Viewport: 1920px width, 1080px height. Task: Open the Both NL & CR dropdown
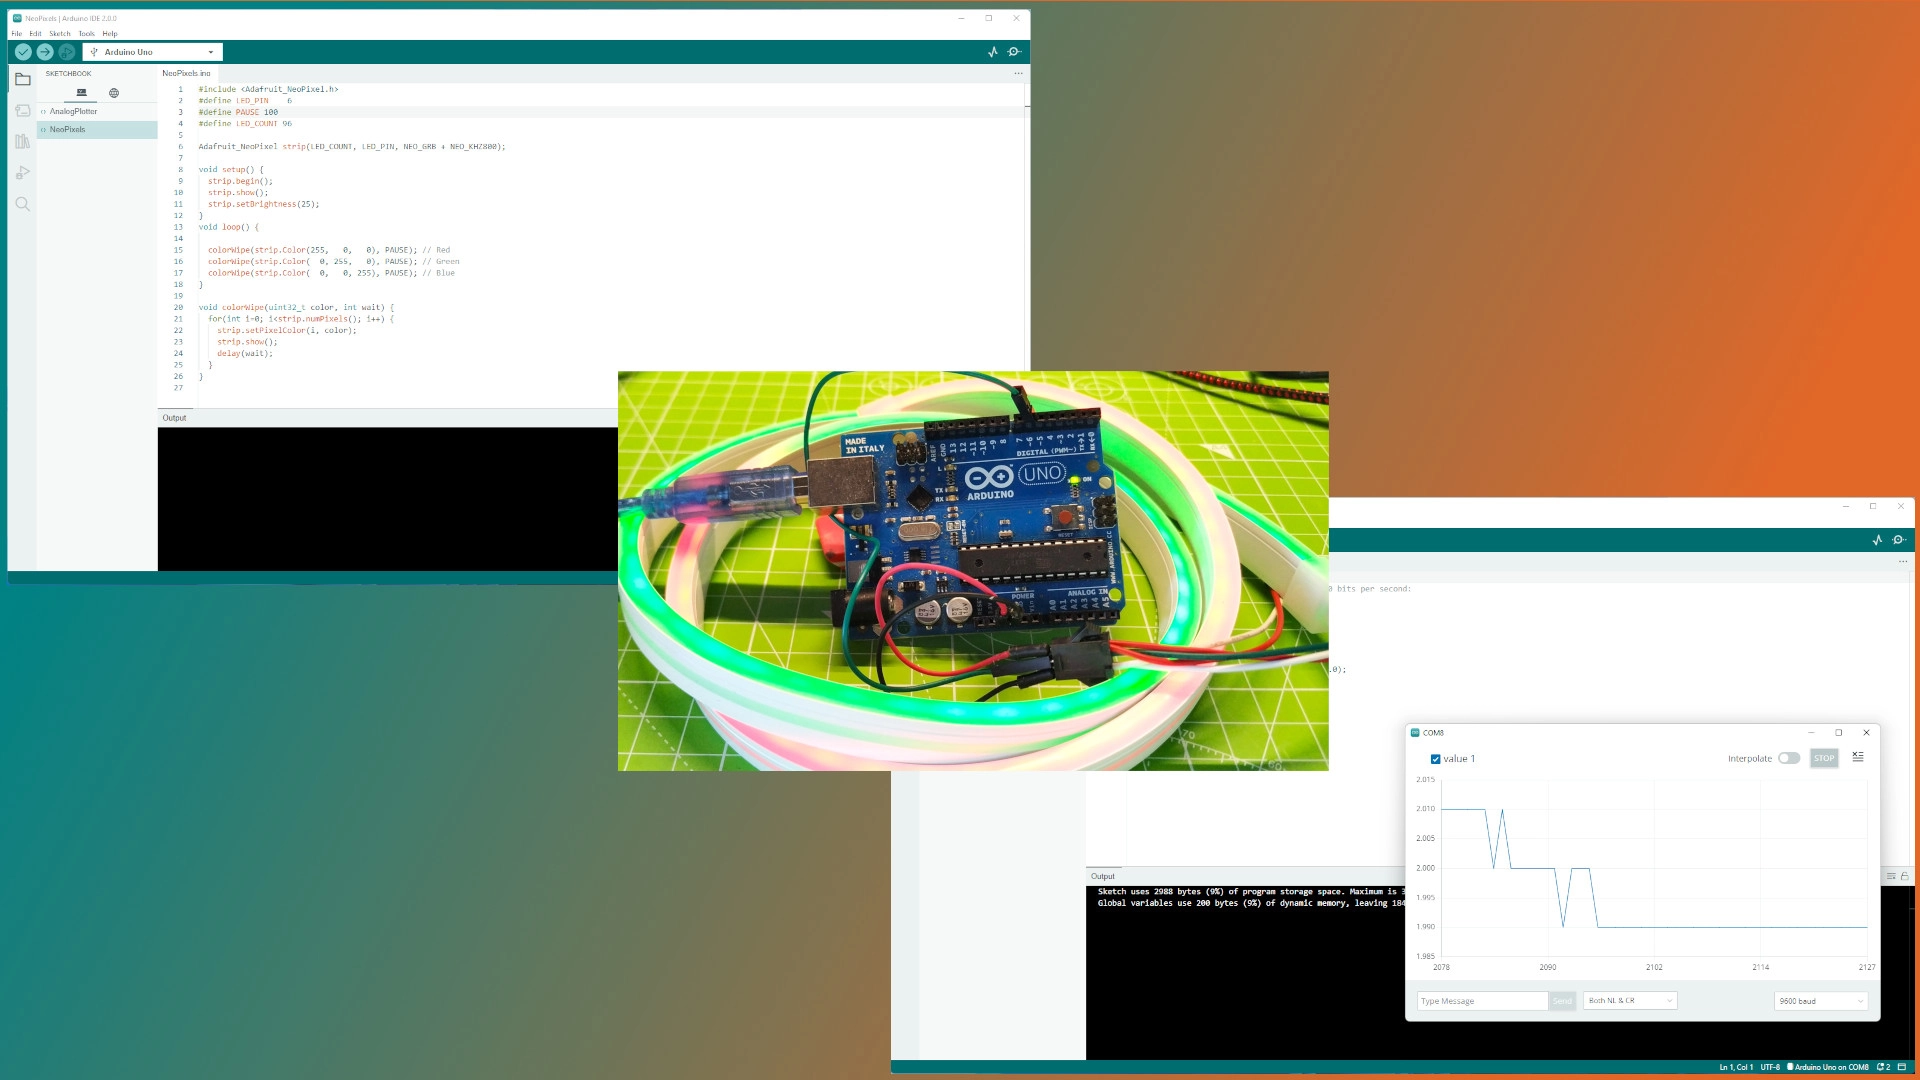[1630, 1001]
